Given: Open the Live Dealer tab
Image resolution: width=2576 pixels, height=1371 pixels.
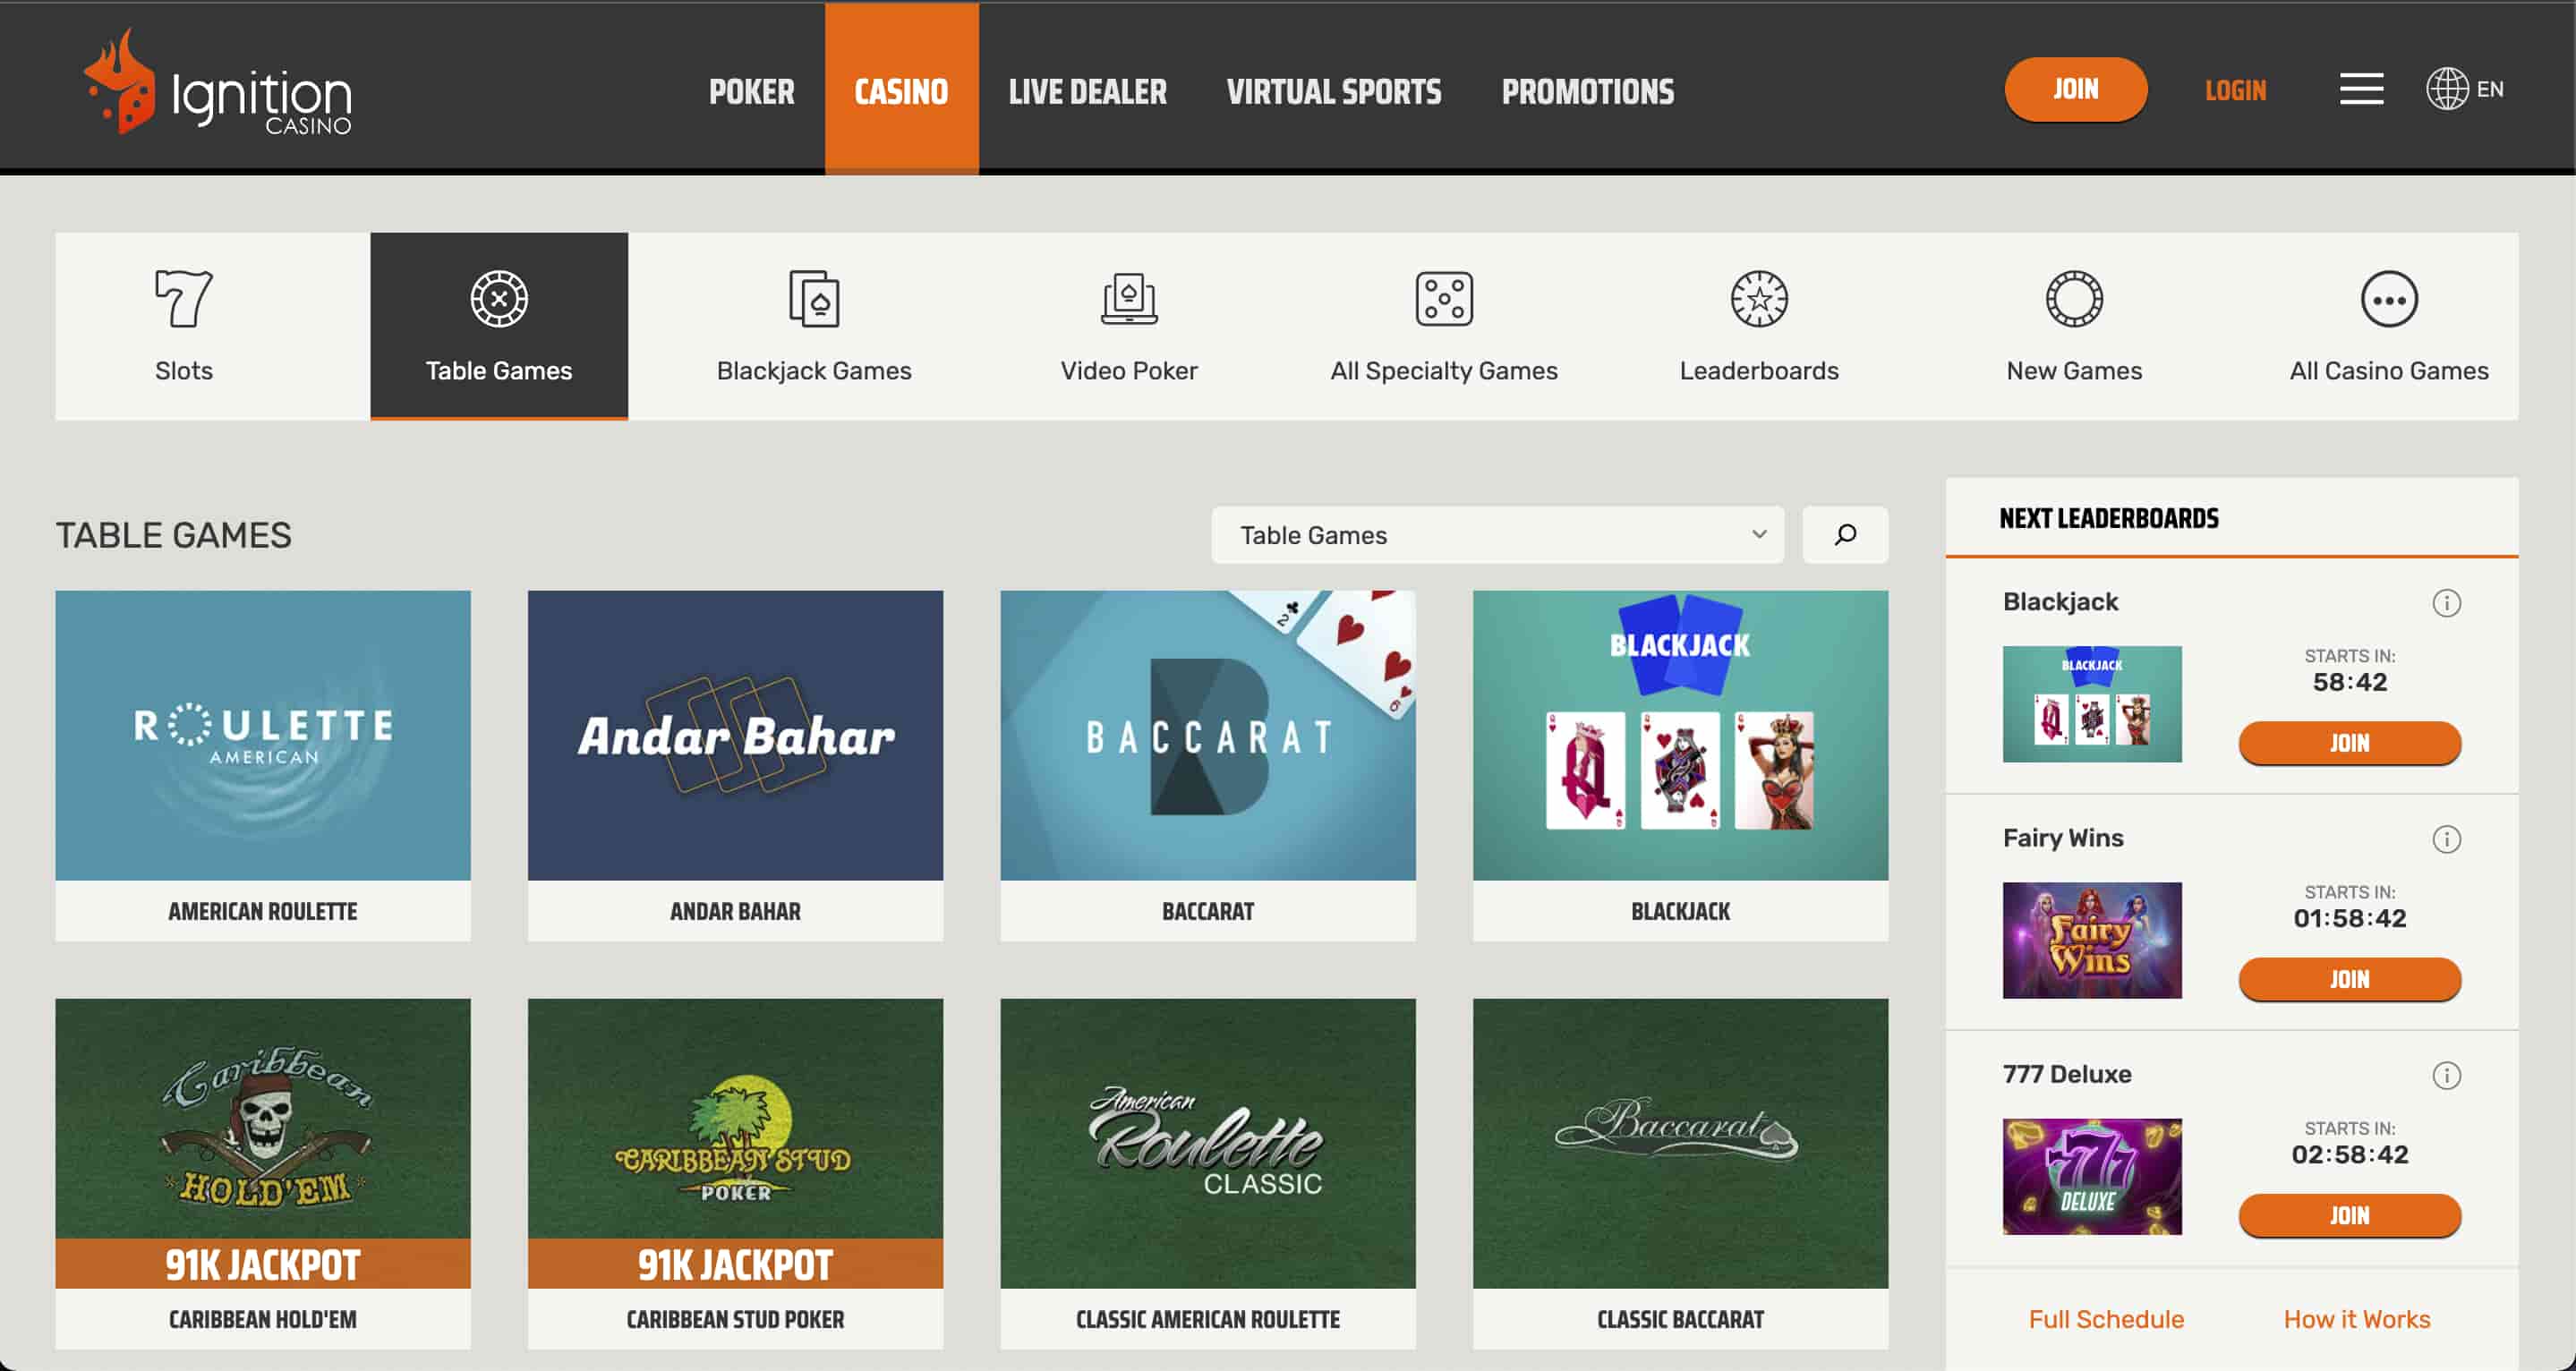Looking at the screenshot, I should click(x=1087, y=91).
